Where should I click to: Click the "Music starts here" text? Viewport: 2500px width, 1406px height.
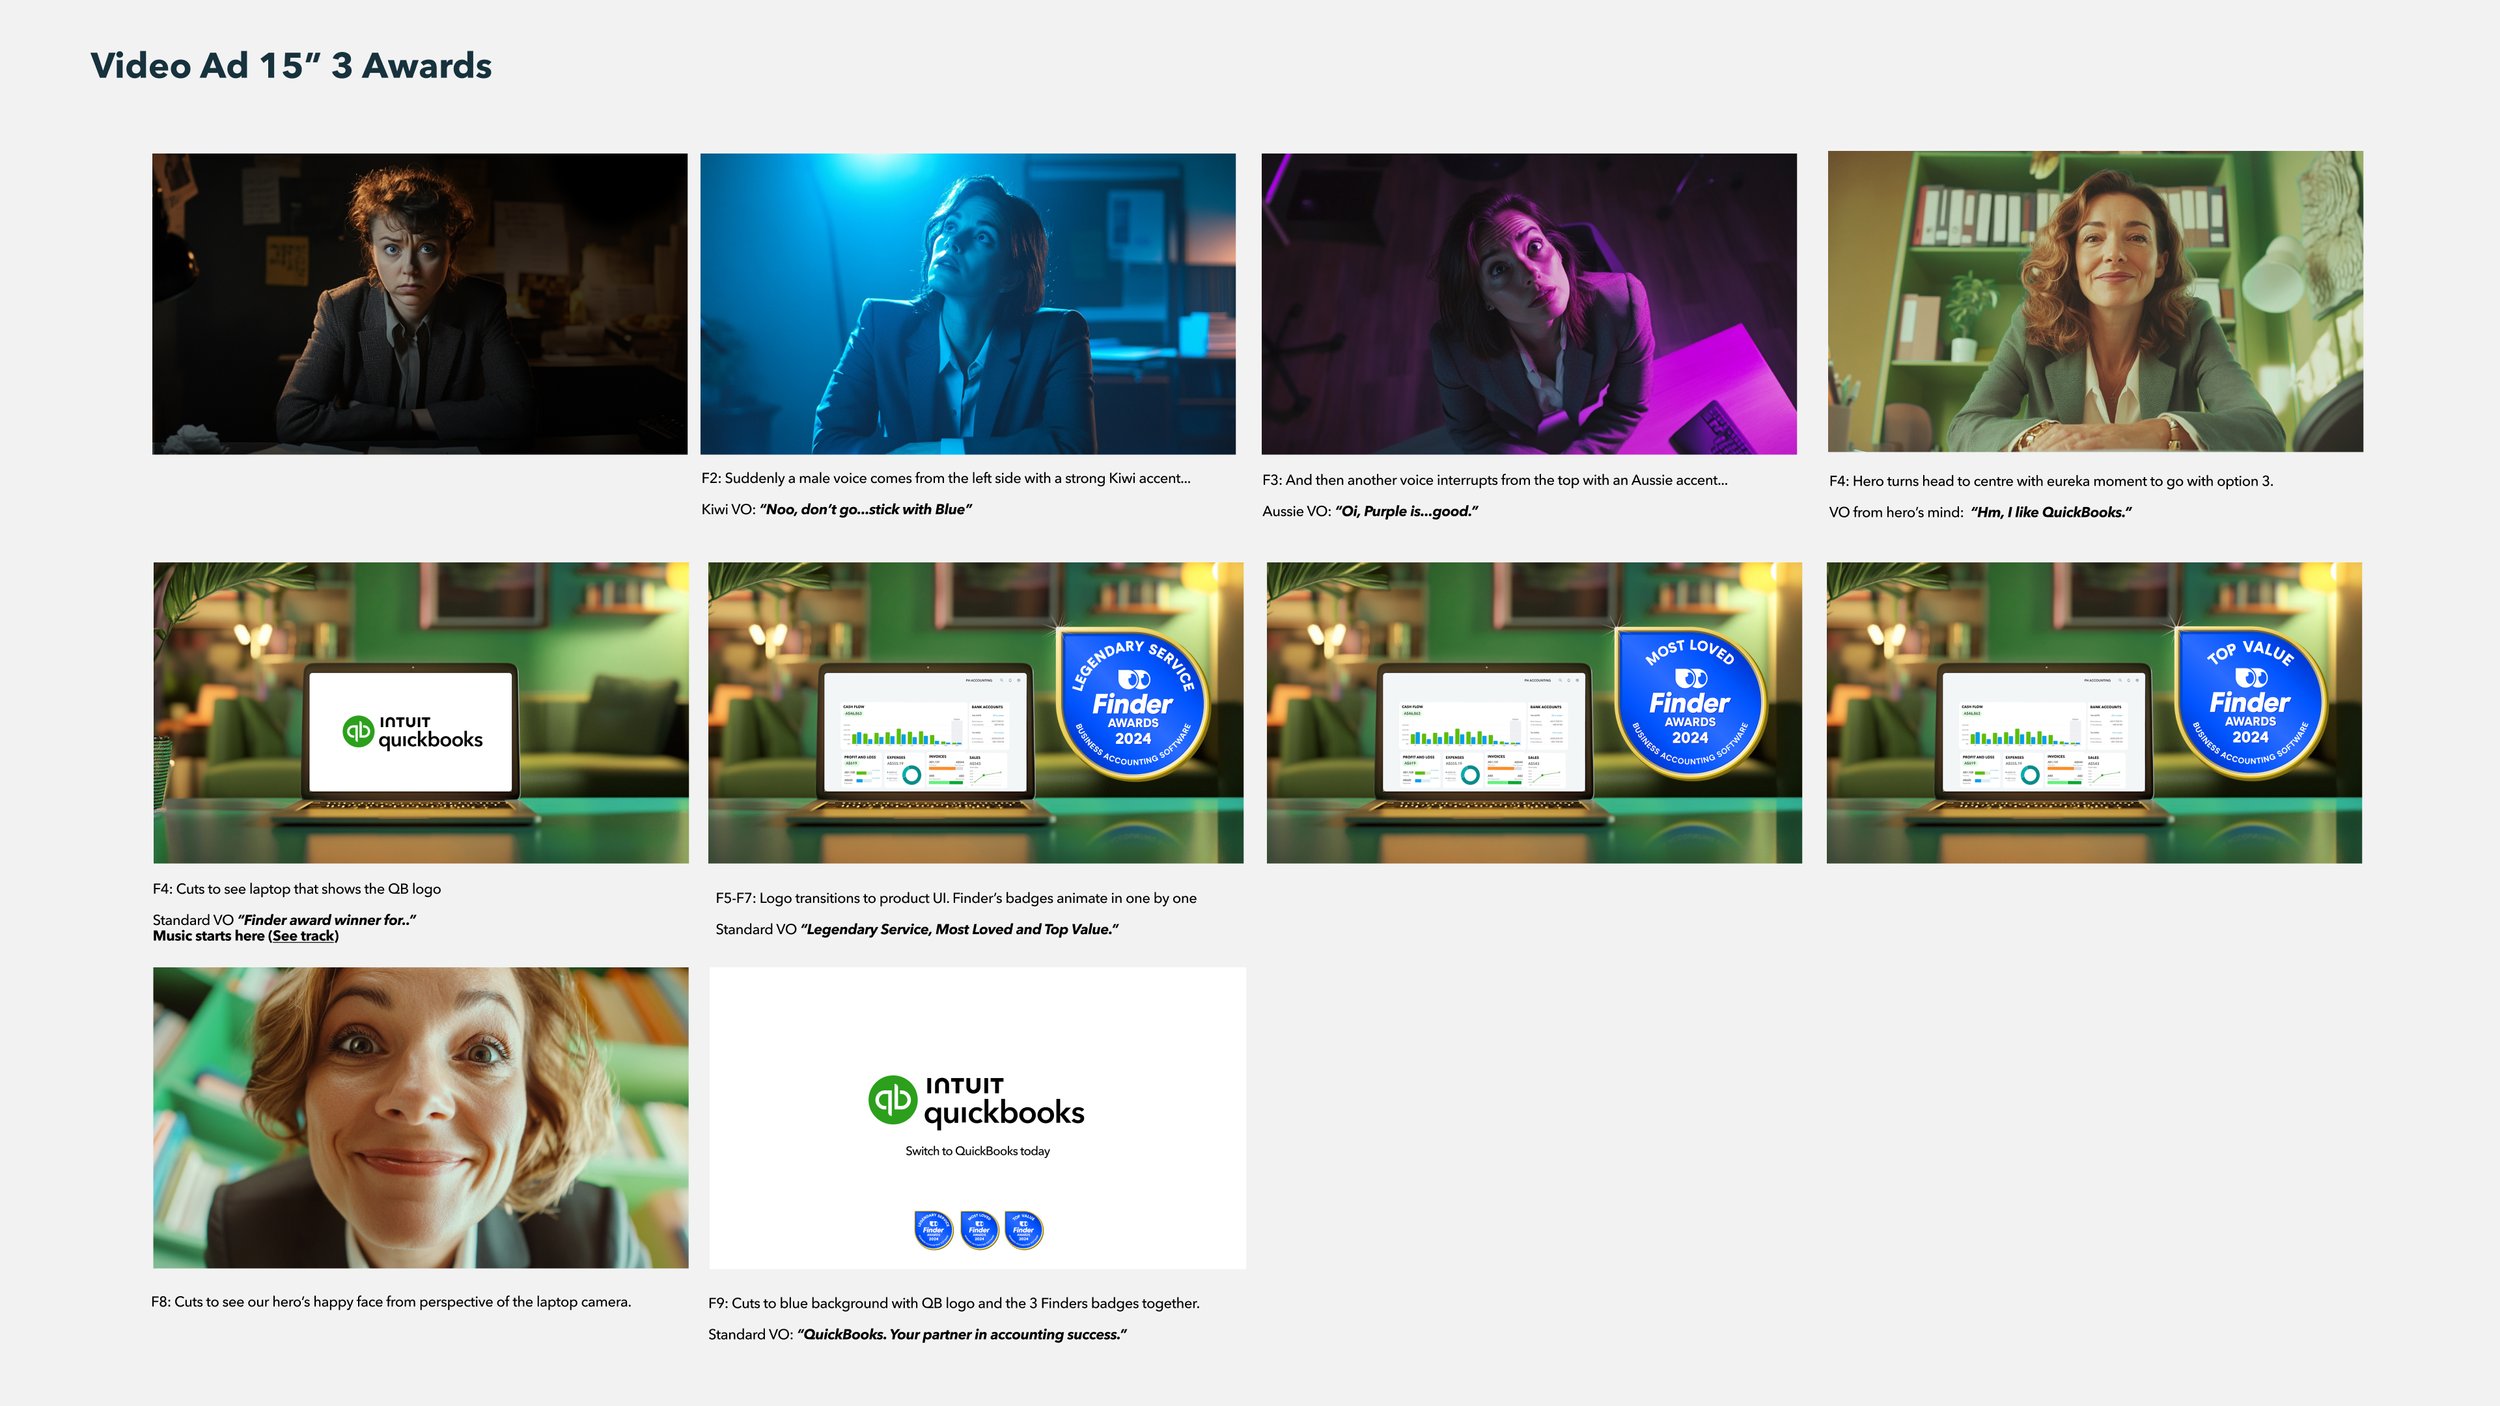click(208, 936)
